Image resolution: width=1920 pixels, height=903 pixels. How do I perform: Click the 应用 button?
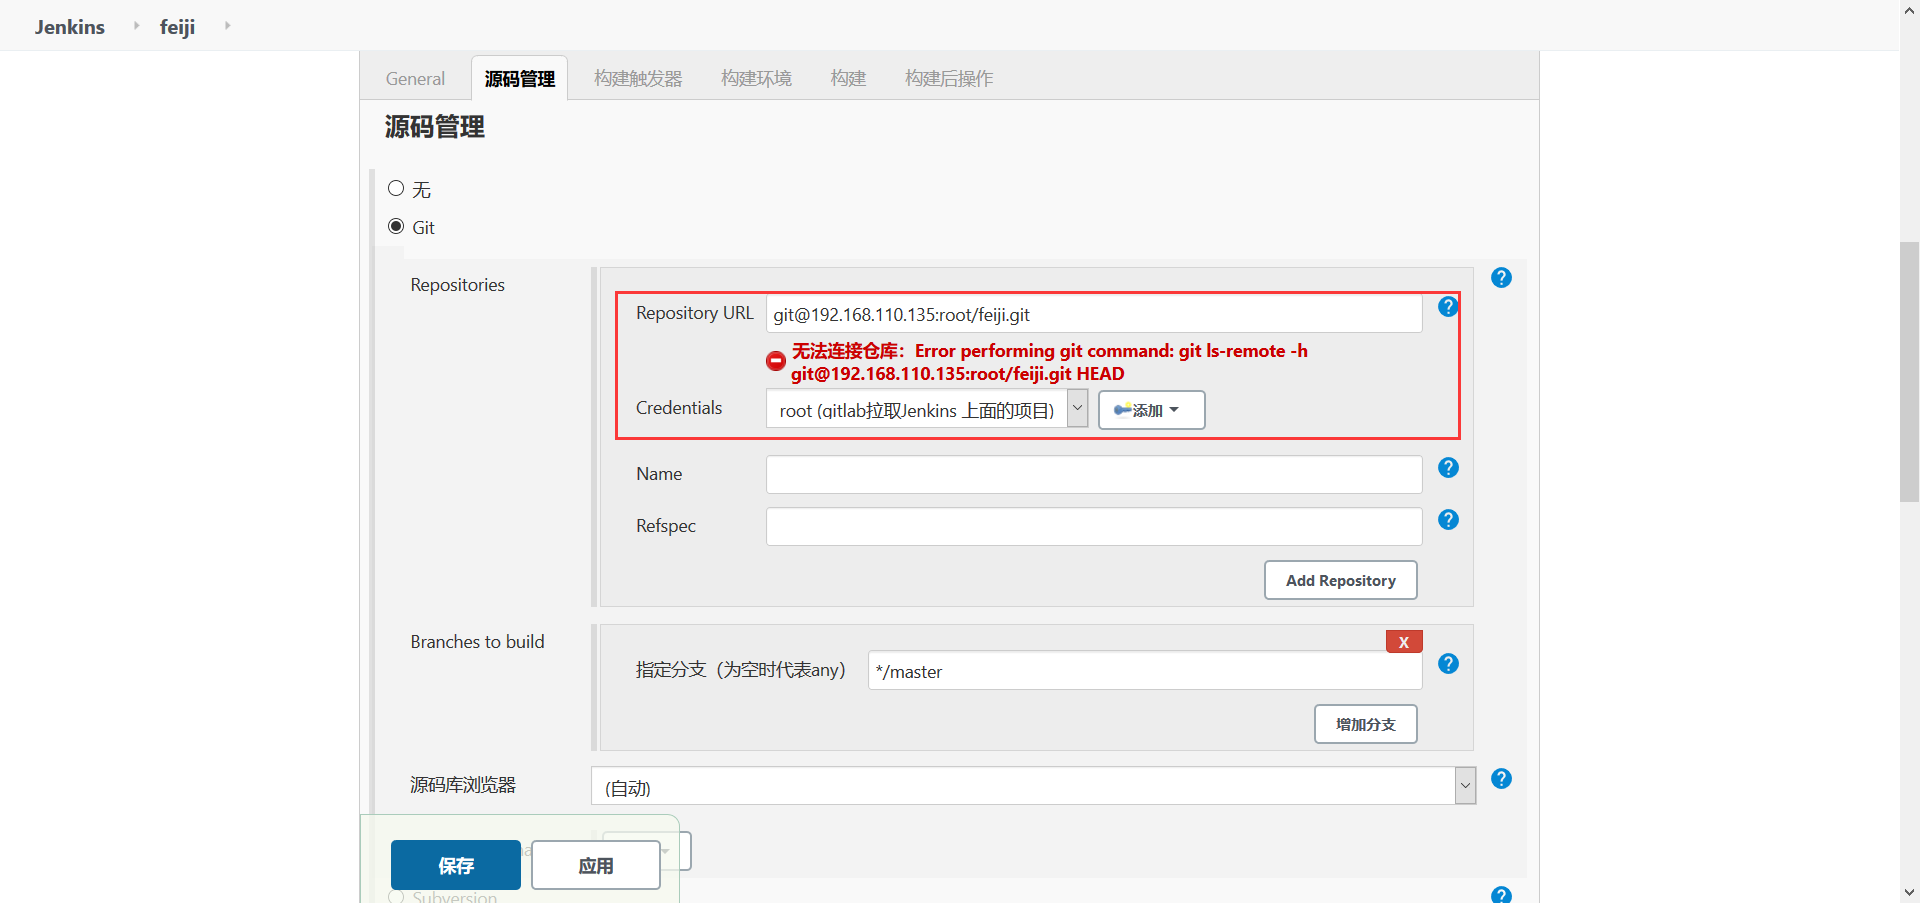point(596,865)
